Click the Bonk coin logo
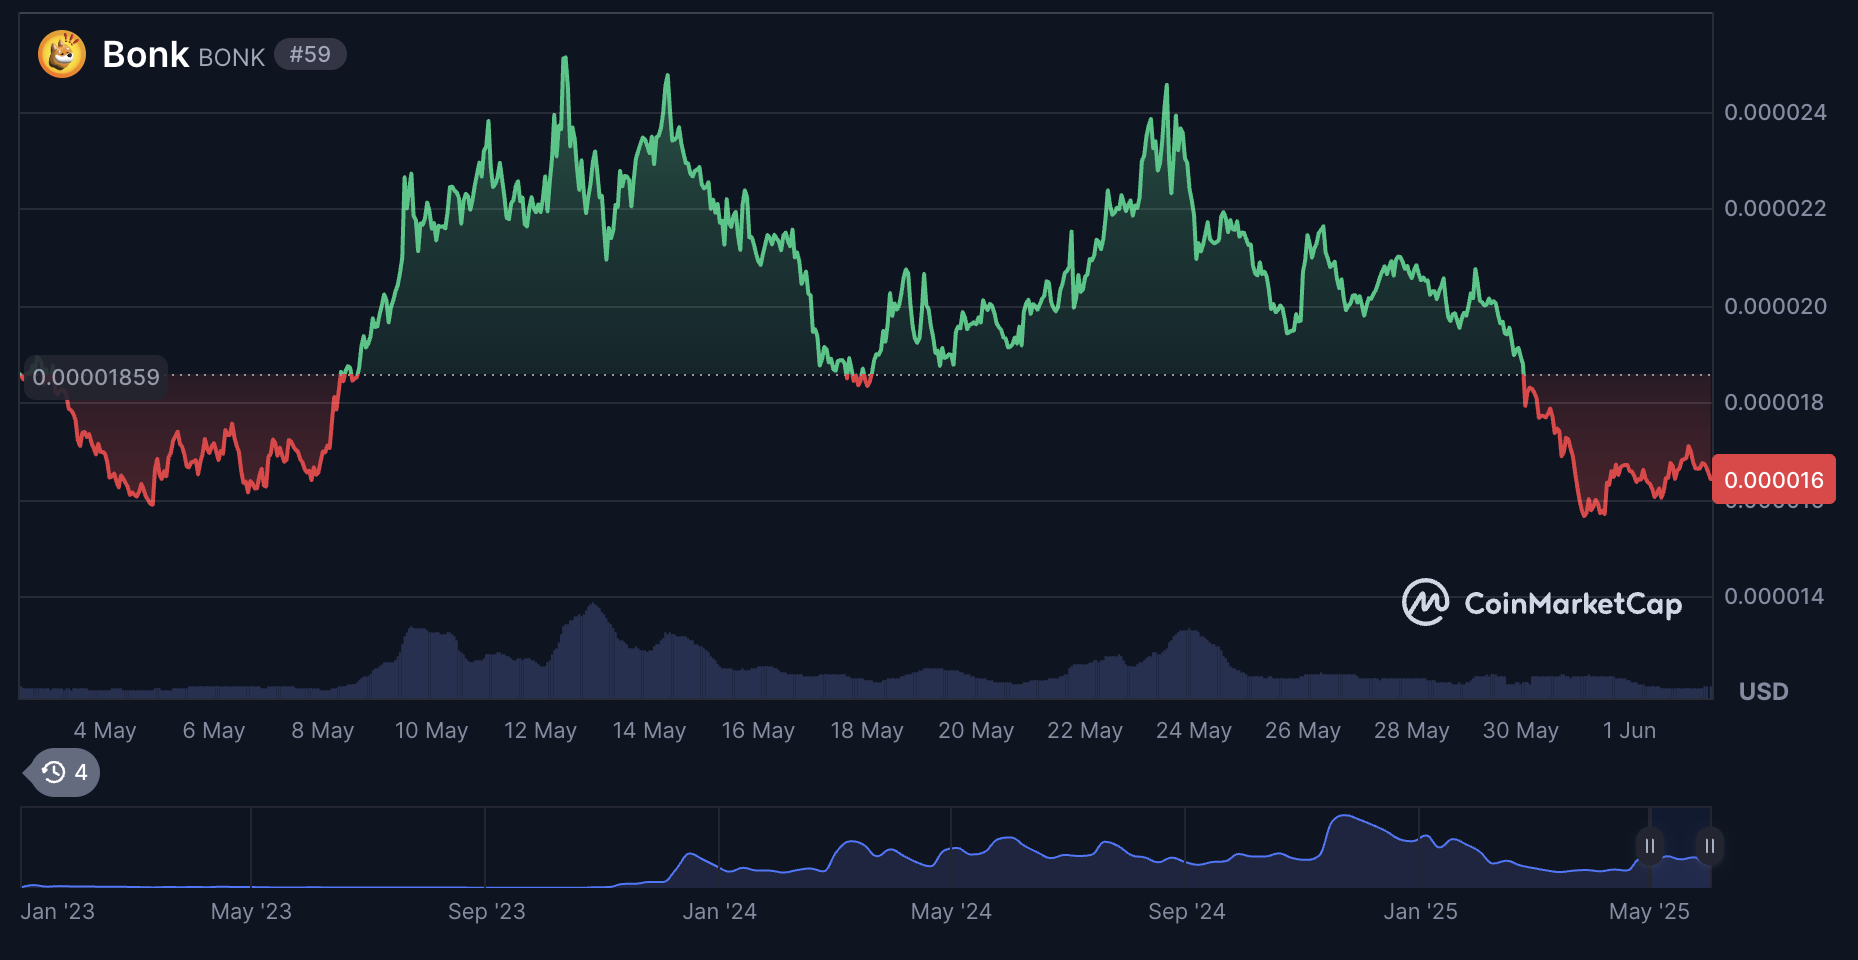 (x=60, y=54)
